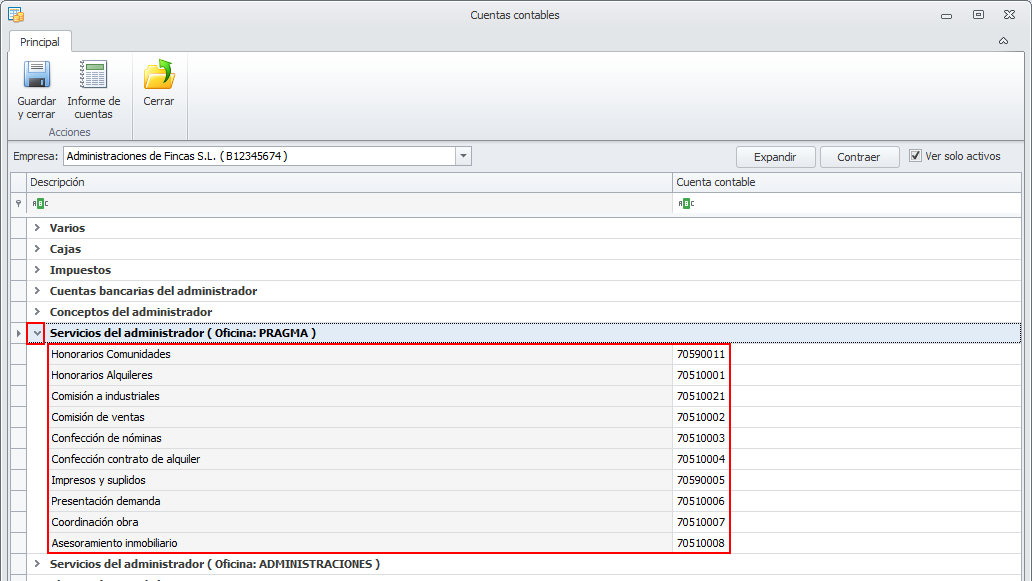Screen dimensions: 1032x581
Task: Select Confección contrato de alquiler row
Action: coord(361,459)
